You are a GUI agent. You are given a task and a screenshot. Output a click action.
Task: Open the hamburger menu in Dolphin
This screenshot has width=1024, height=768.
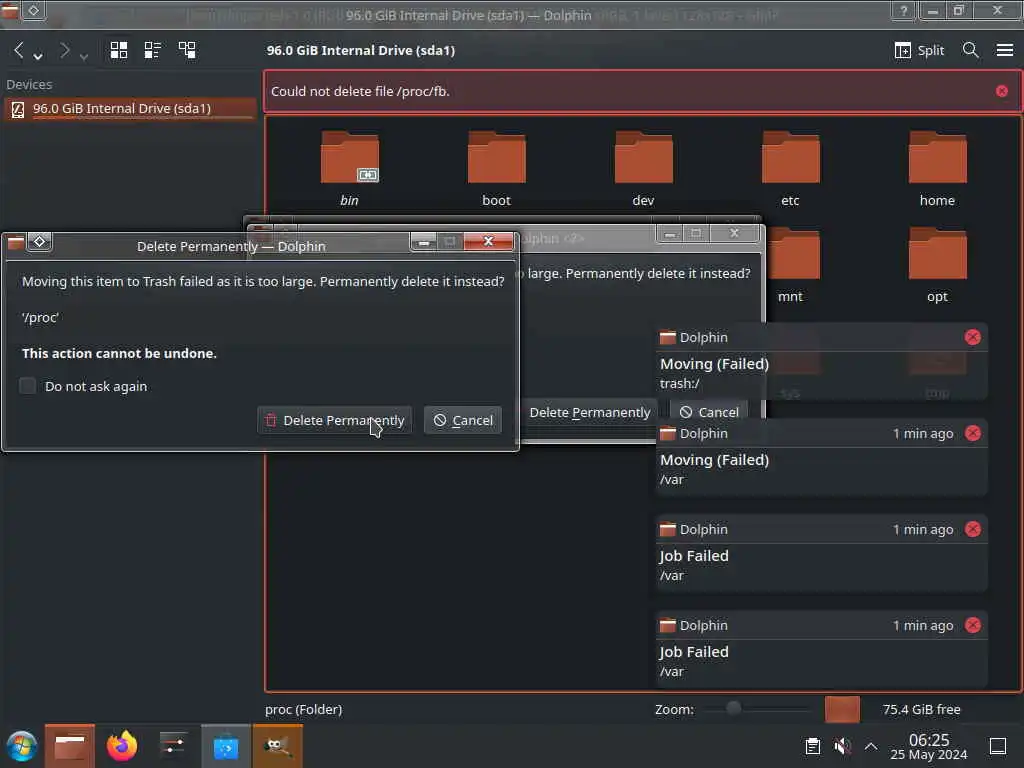1004,50
